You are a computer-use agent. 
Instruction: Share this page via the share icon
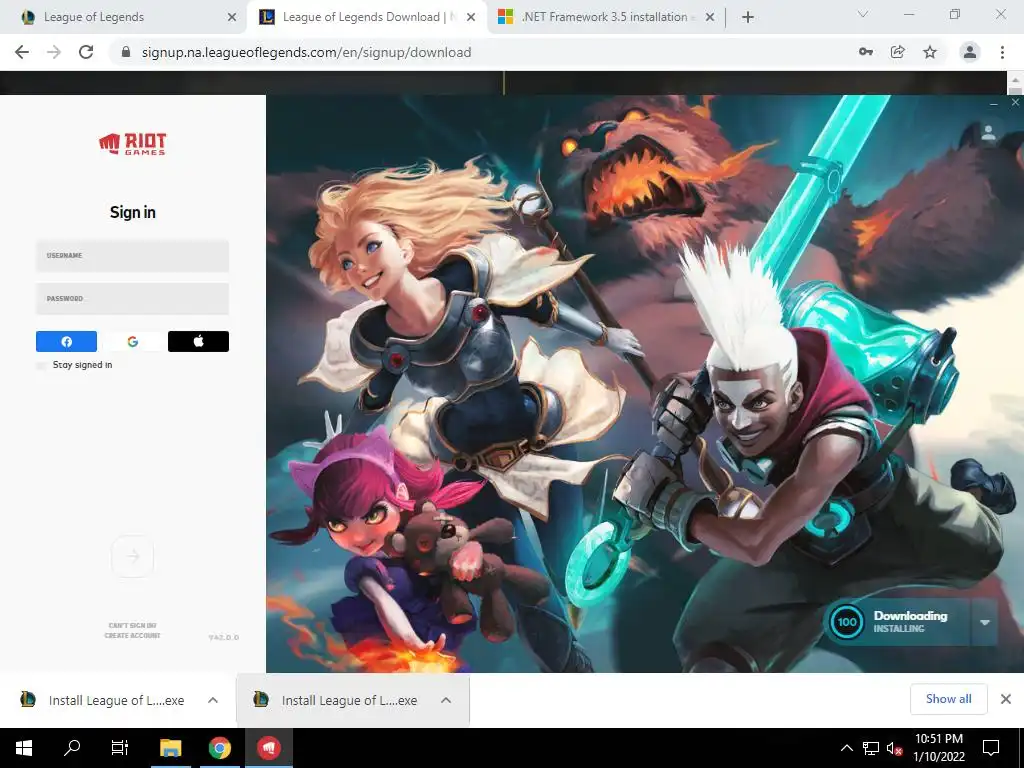point(898,52)
